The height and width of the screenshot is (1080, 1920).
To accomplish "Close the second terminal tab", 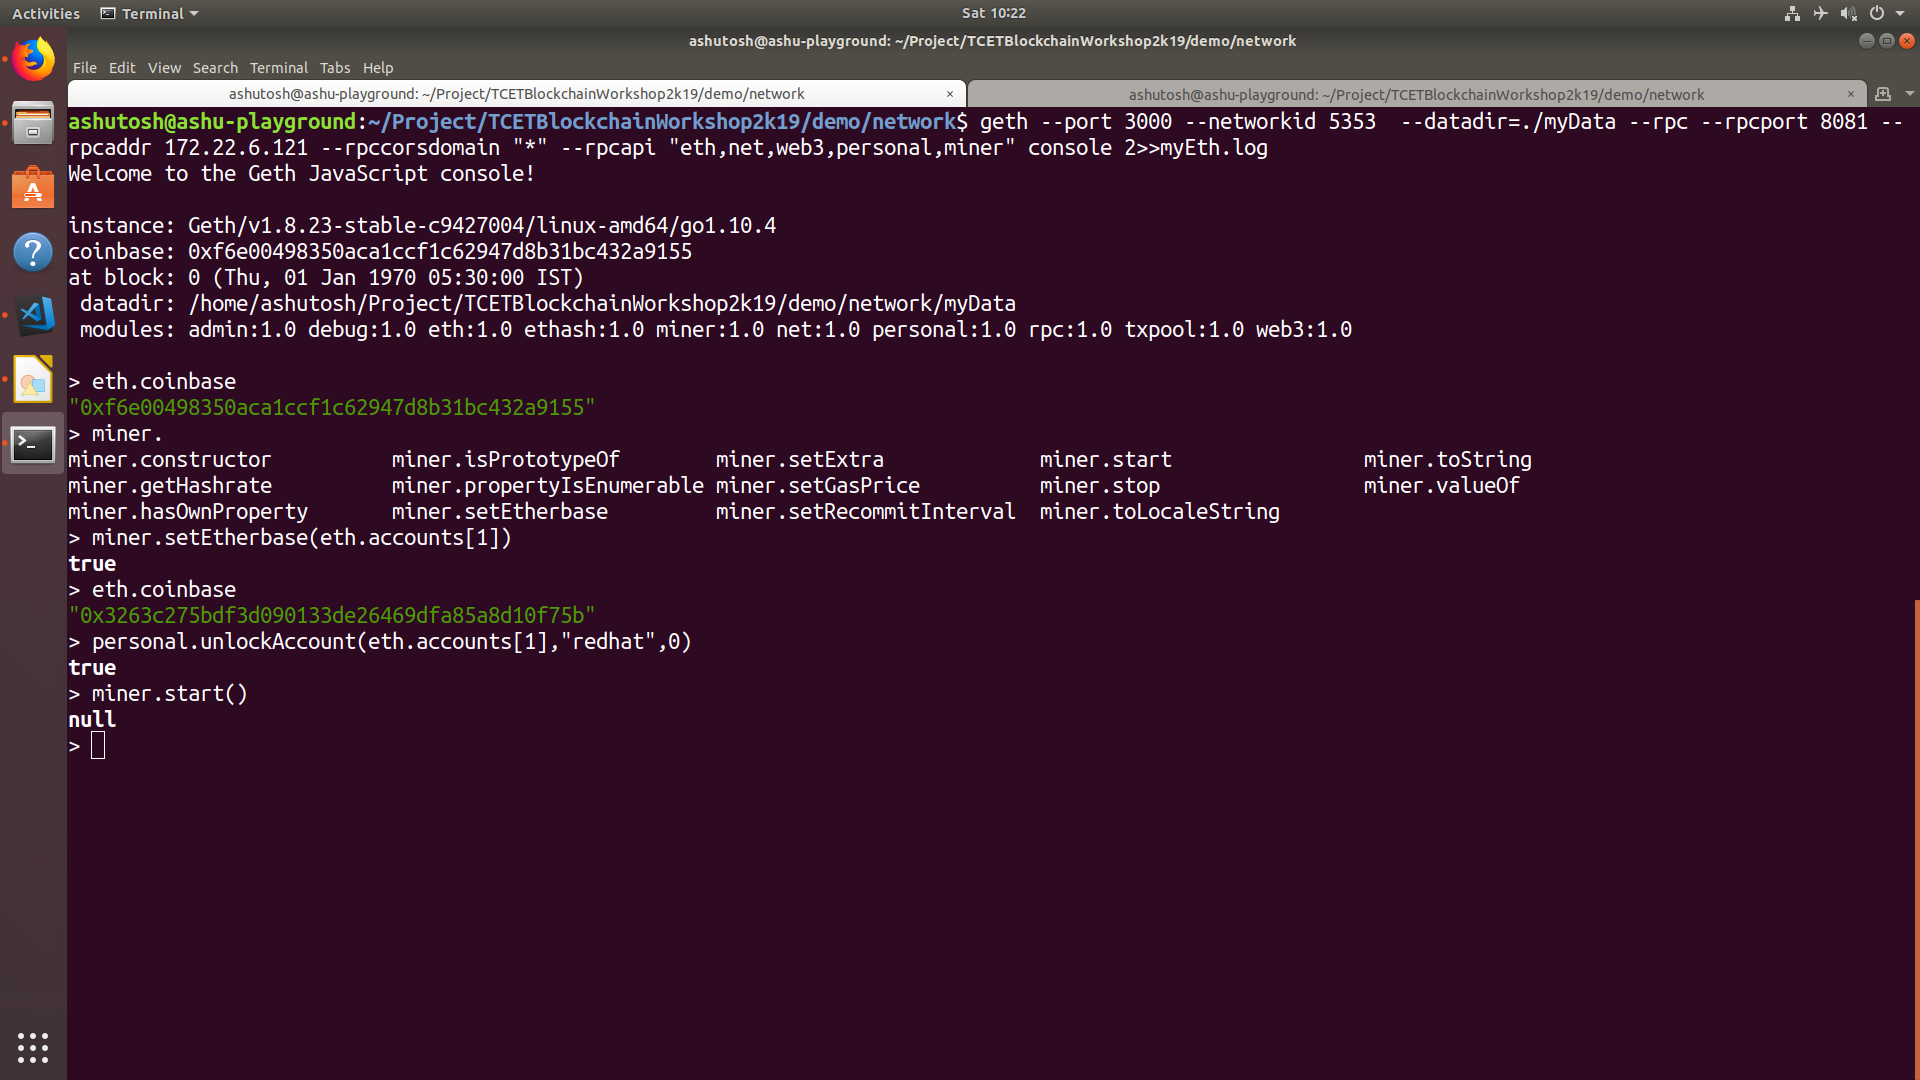I will (x=1851, y=94).
